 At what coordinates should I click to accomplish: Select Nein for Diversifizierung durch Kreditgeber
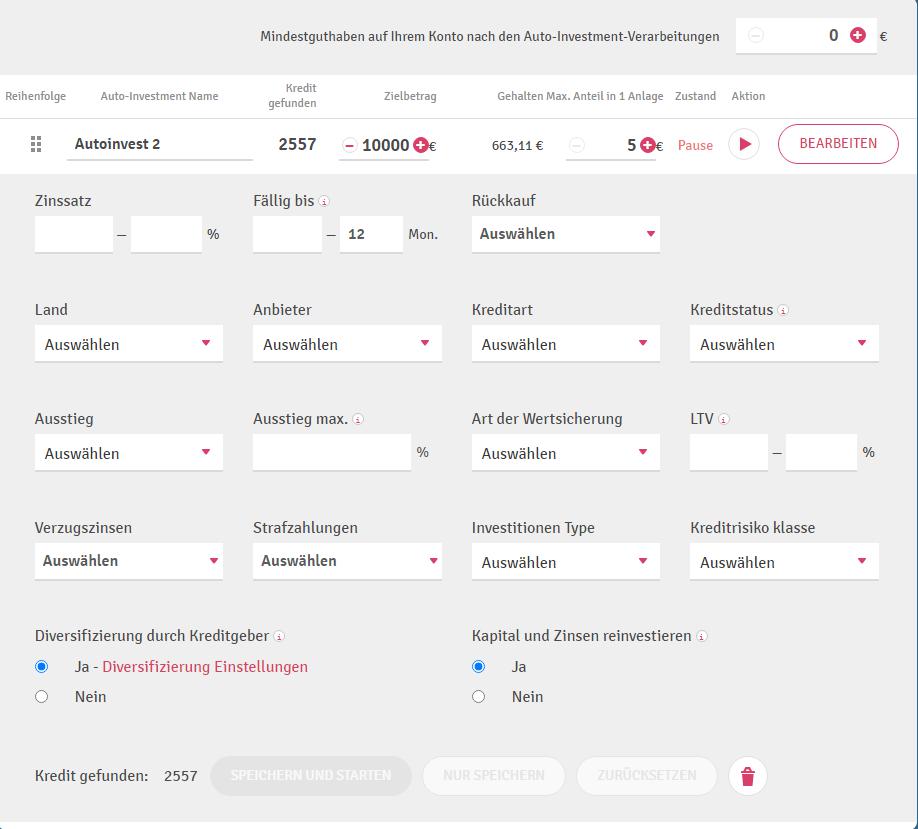[x=41, y=697]
